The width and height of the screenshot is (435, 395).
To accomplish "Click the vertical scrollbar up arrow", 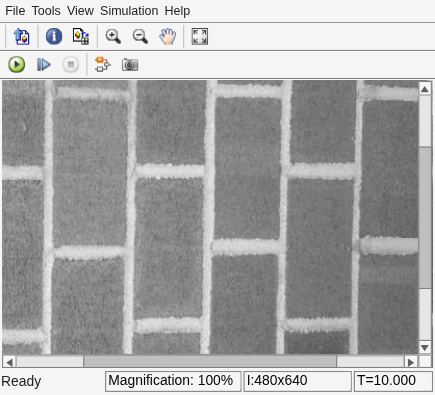I will coord(425,89).
